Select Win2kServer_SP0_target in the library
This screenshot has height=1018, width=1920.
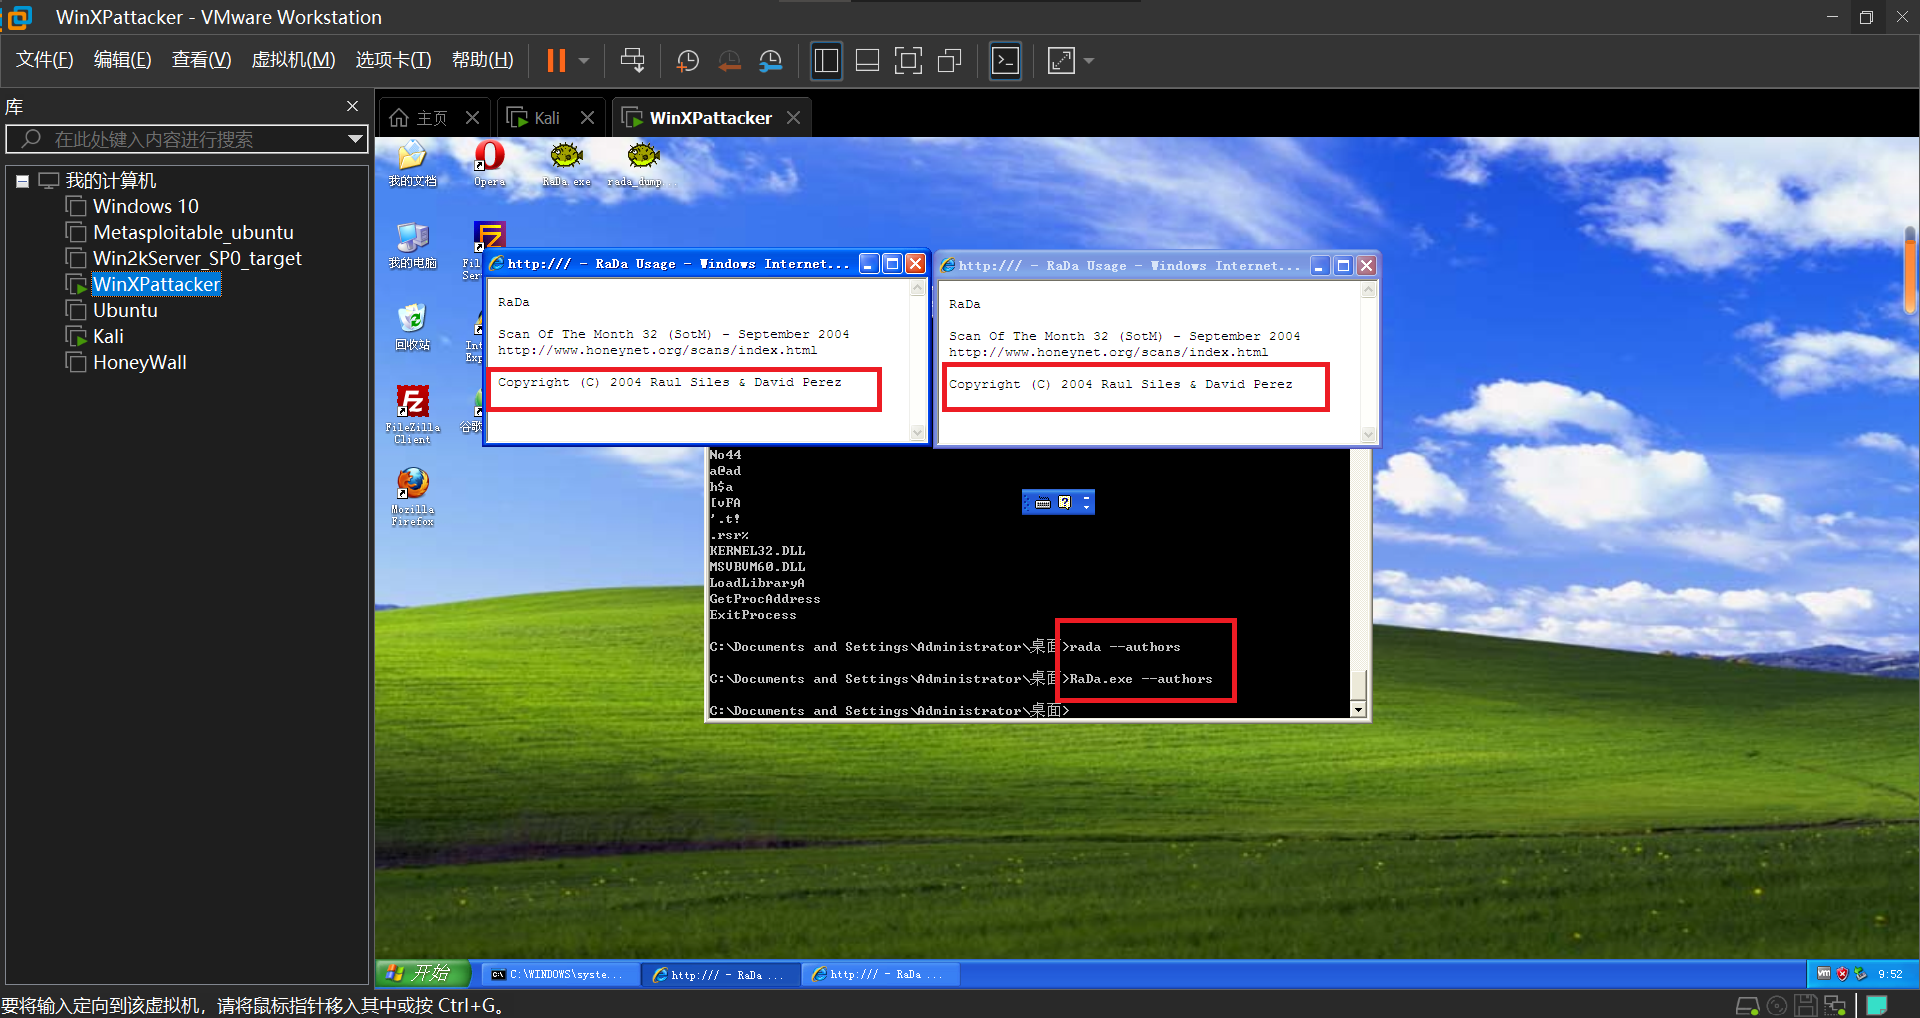click(x=197, y=258)
